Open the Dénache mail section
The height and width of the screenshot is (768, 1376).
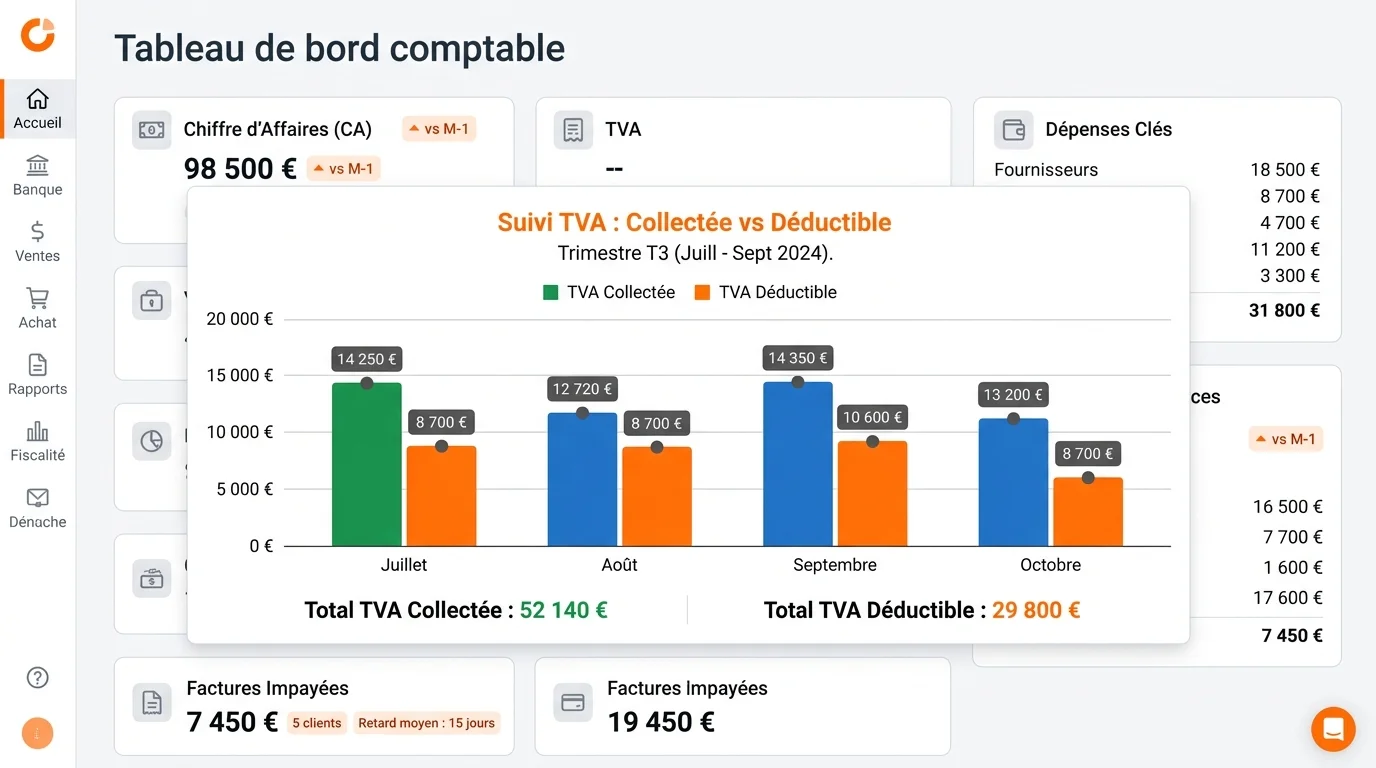click(x=37, y=509)
